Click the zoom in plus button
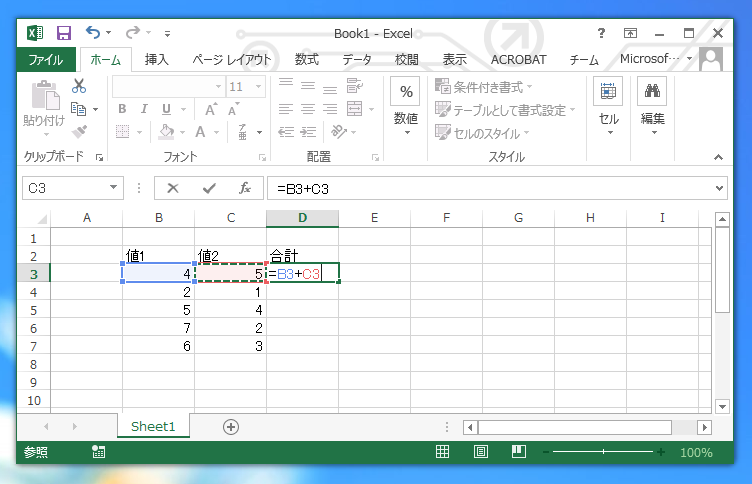Viewport: 752px width, 484px height. tap(661, 451)
